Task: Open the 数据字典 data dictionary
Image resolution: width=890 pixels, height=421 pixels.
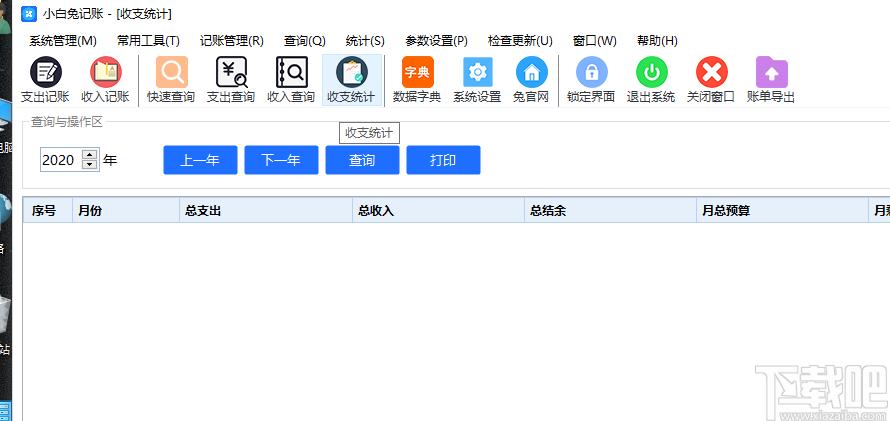Action: pos(417,80)
